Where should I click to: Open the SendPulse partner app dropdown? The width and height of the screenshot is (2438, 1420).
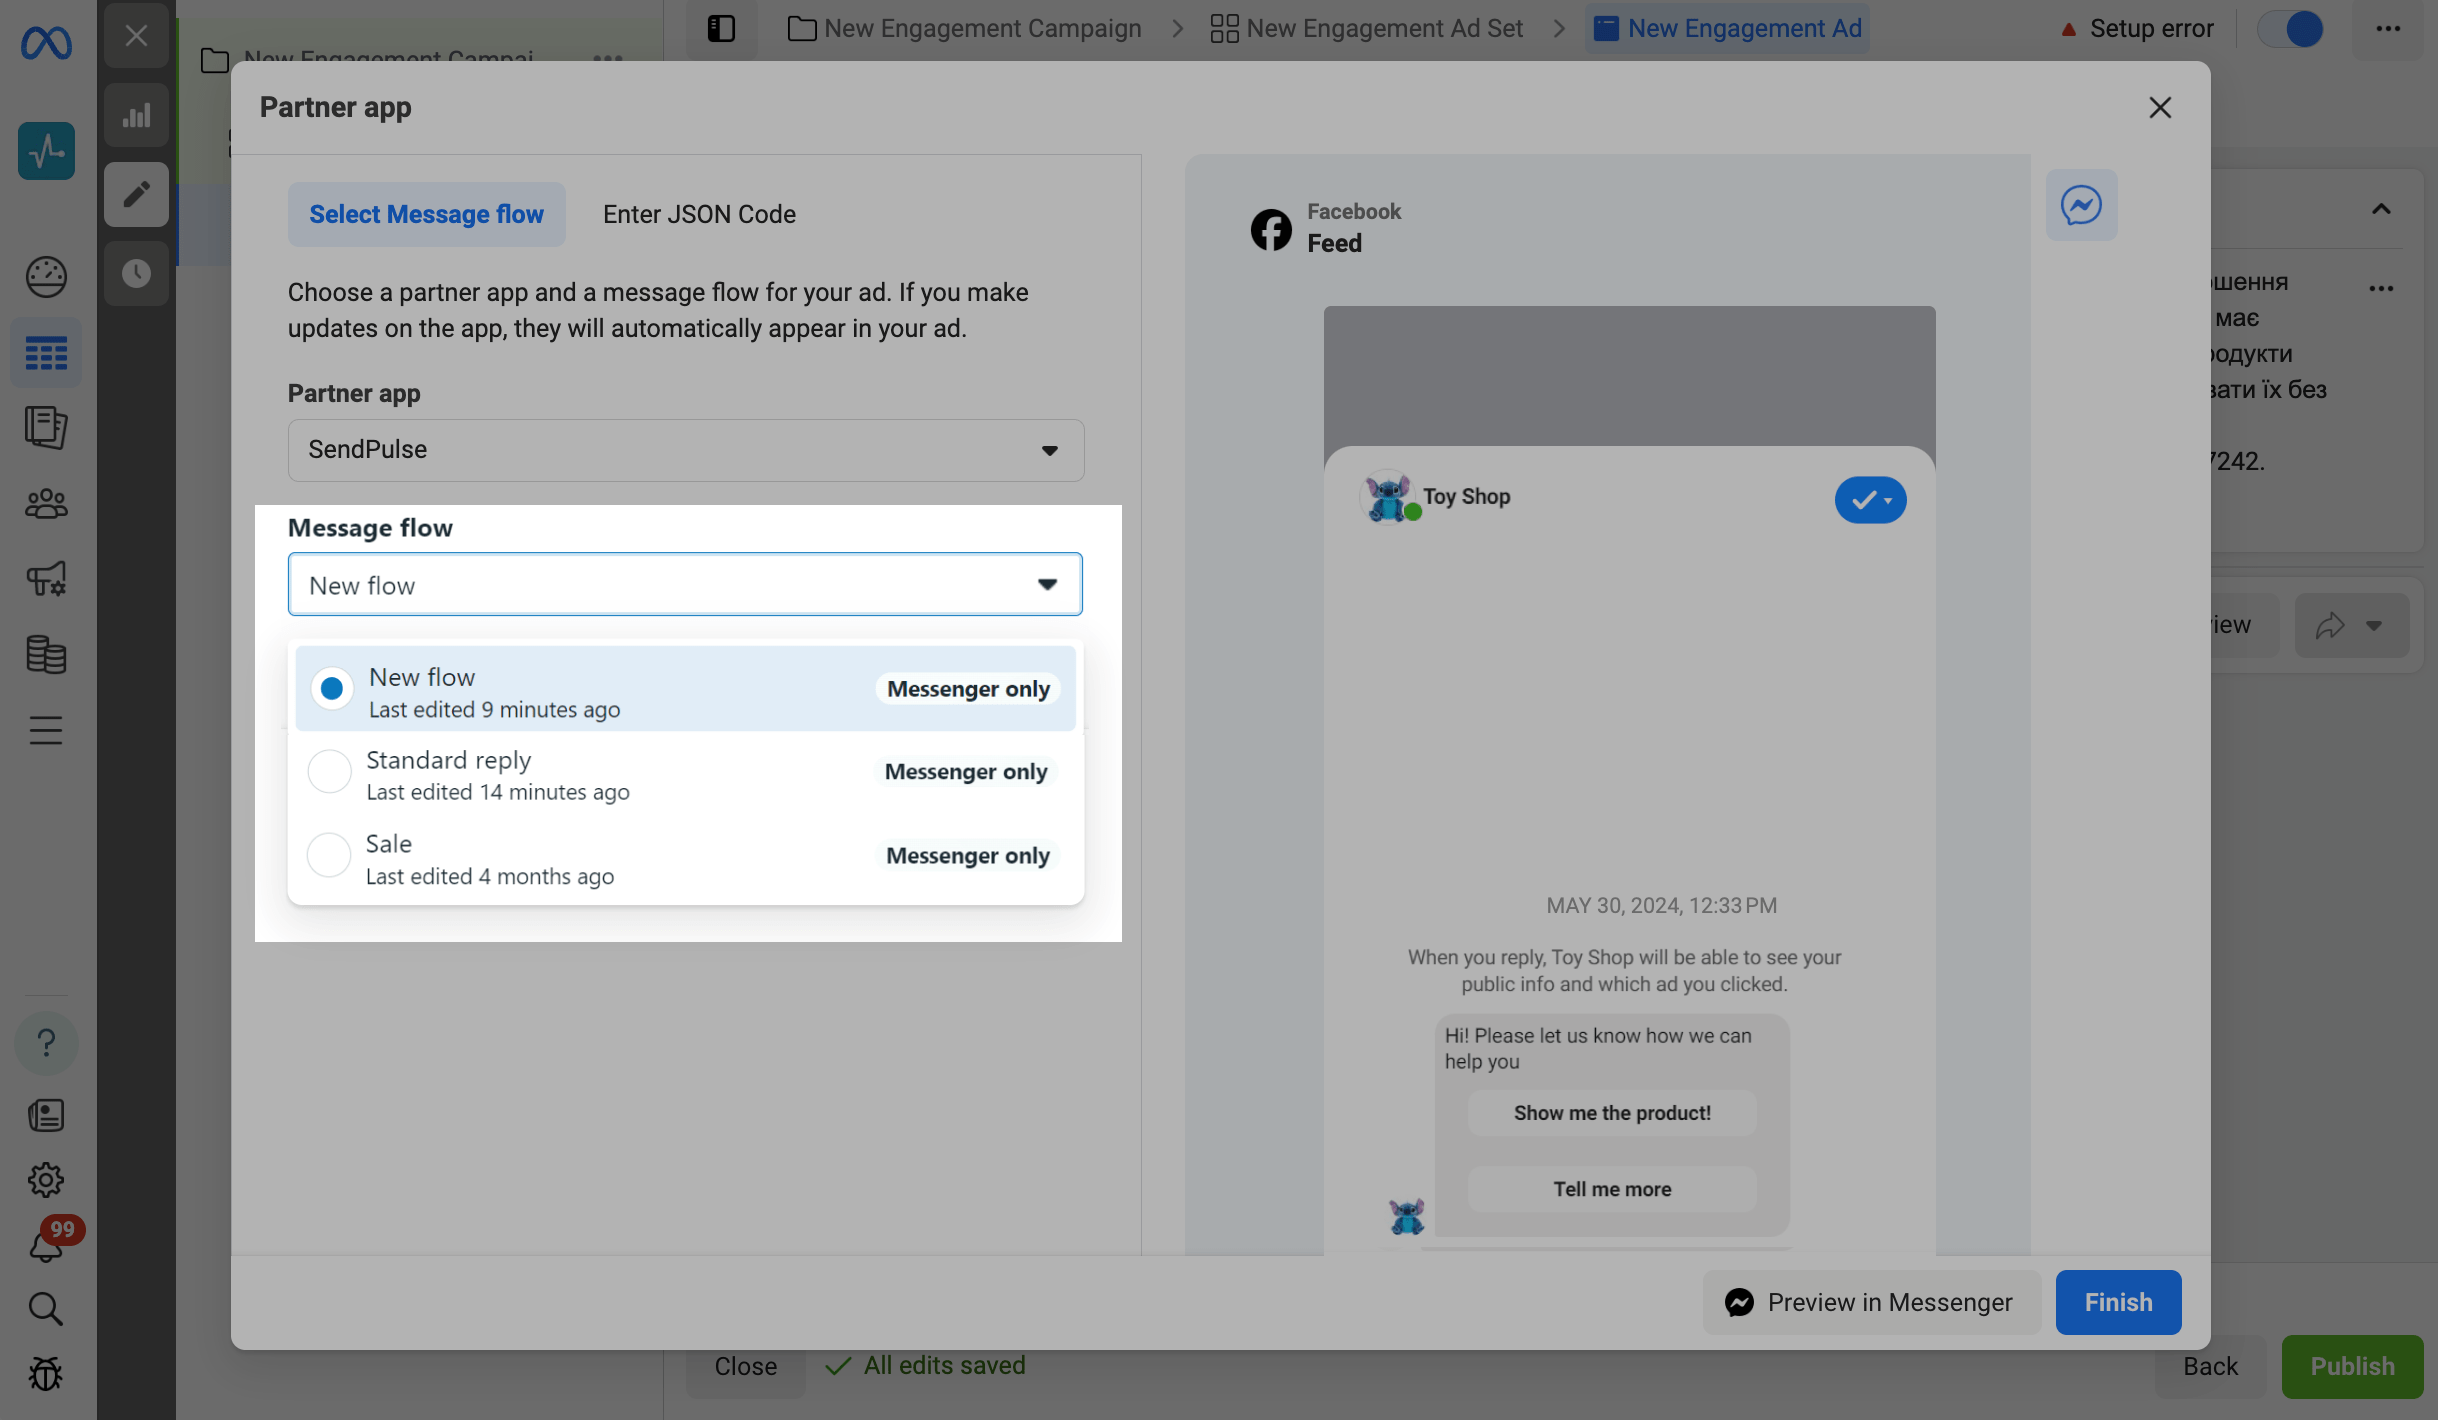tap(685, 450)
